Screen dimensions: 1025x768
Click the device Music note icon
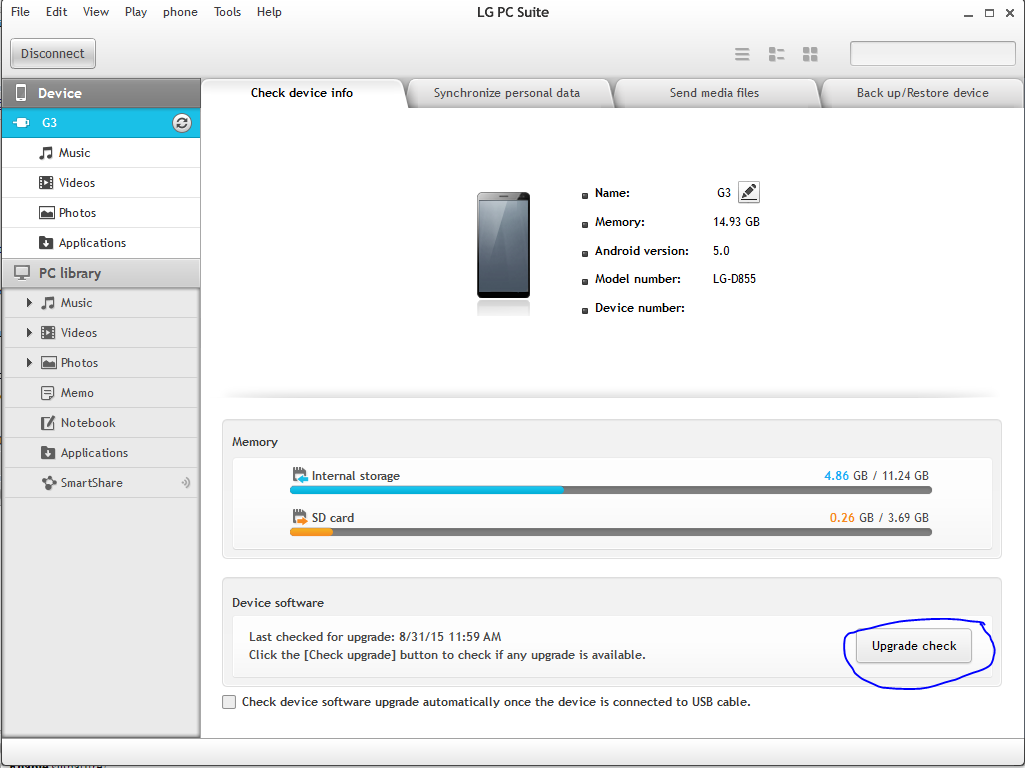point(46,153)
